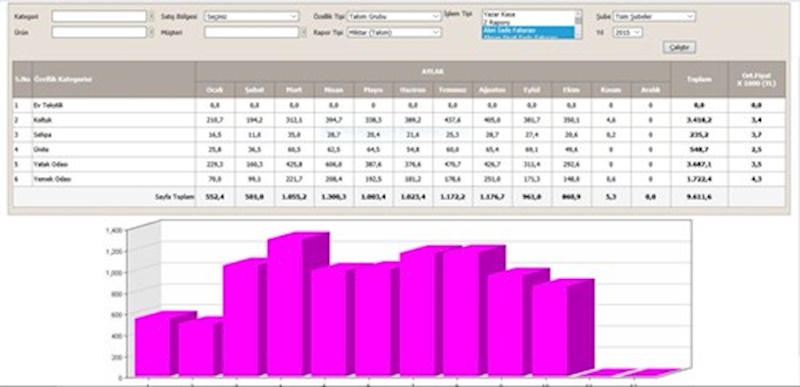Focus the Ürün input field
The height and width of the screenshot is (387, 800).
[x=99, y=33]
